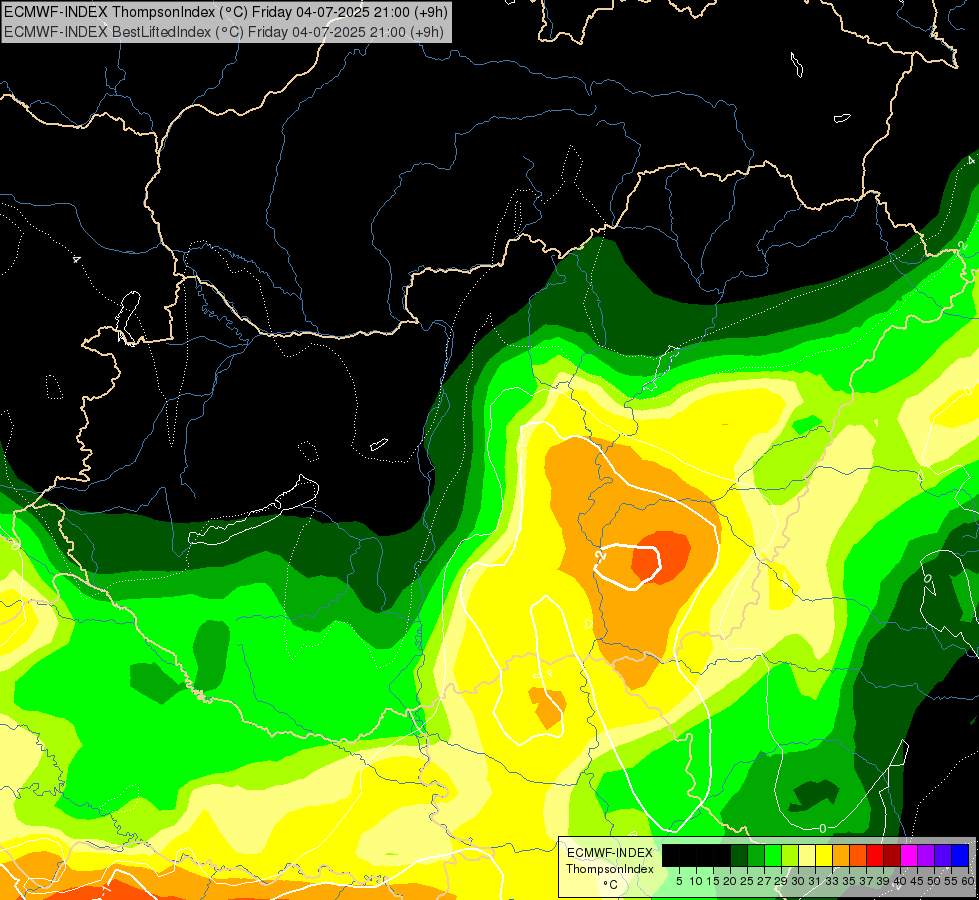The image size is (979, 900).
Task: Select the orange 33–35 legend swatch
Action: [x=841, y=855]
